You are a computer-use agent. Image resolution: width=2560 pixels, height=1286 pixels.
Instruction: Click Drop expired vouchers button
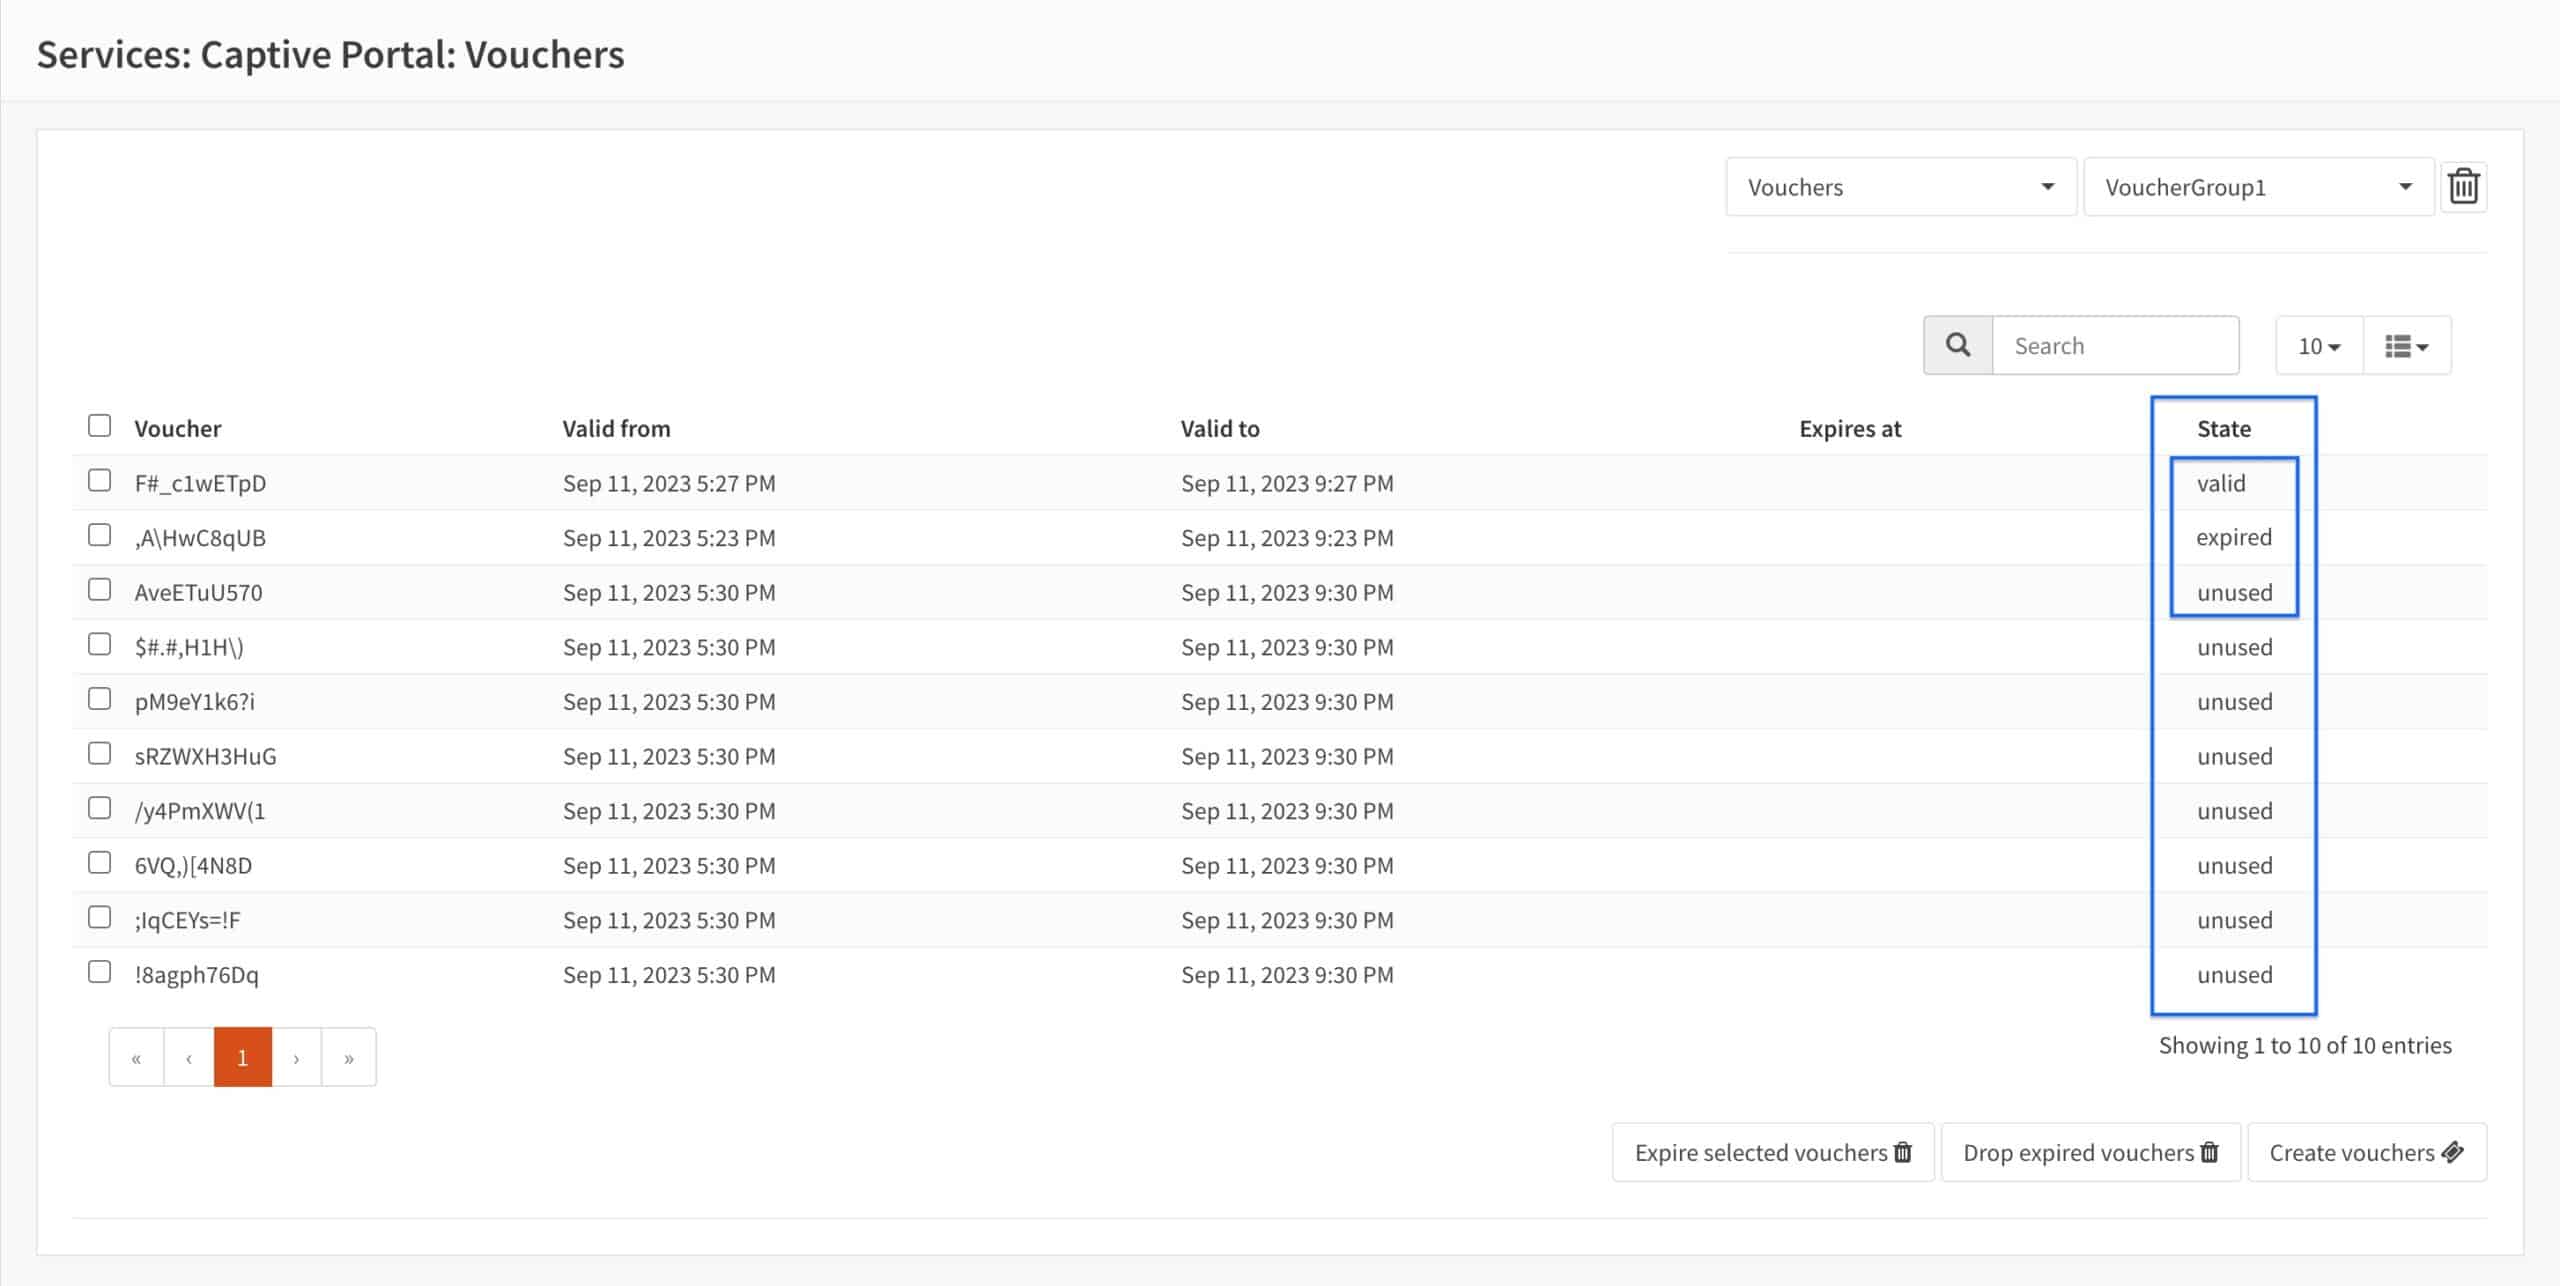pos(2091,1152)
